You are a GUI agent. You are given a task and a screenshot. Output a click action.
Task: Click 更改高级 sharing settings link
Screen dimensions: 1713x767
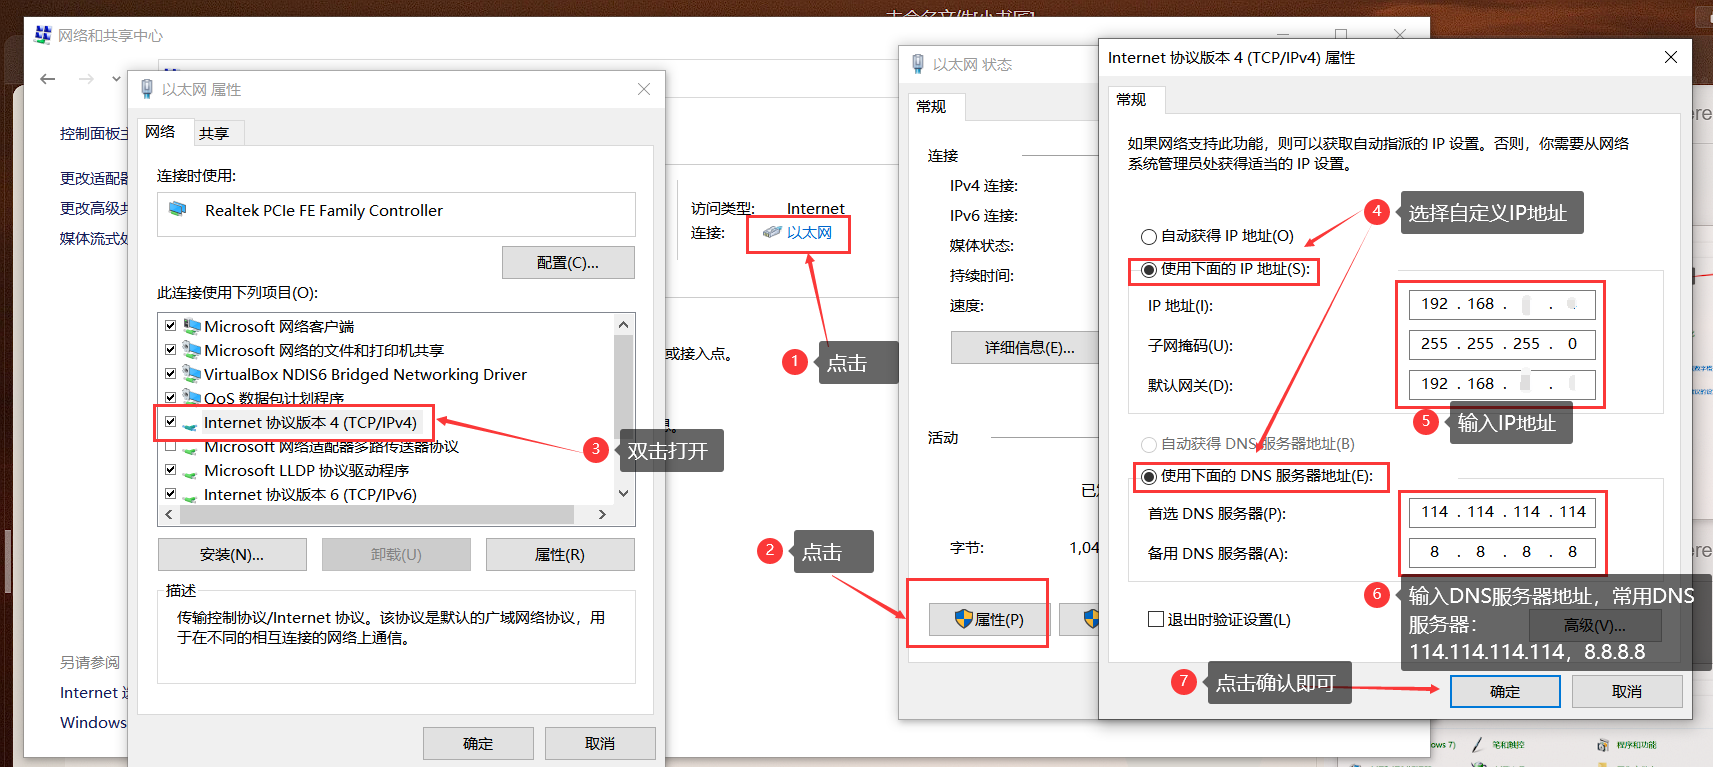pyautogui.click(x=94, y=208)
